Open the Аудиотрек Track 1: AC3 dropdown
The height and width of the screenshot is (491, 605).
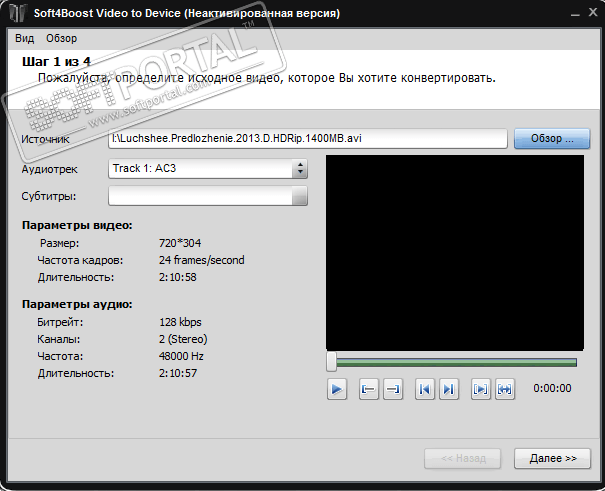208,169
